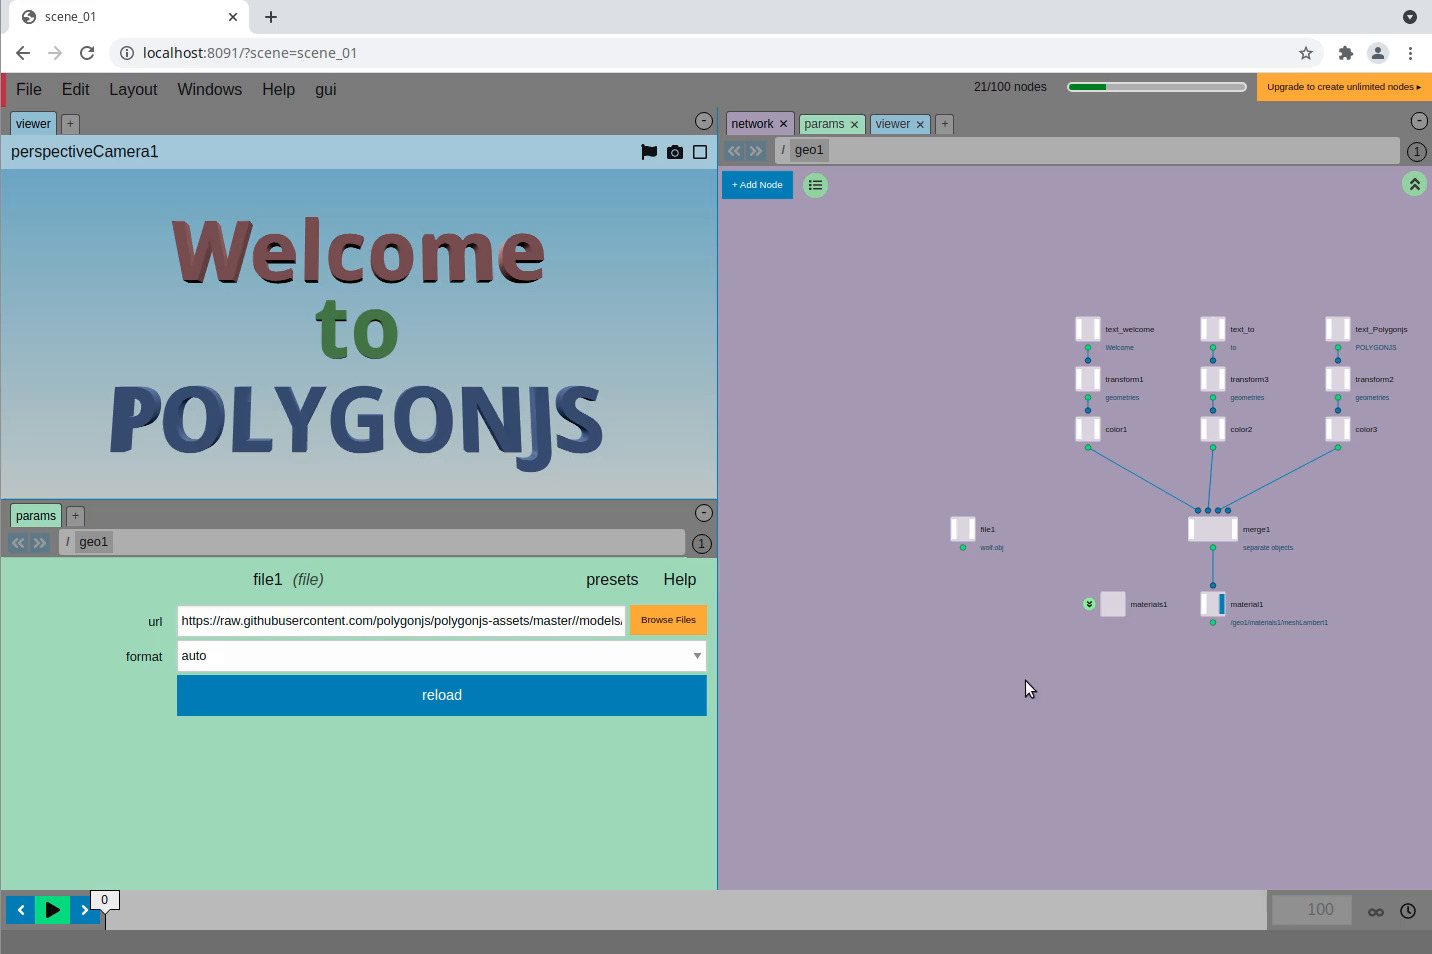Step to the previous frame
1432x954 pixels.
(x=21, y=910)
